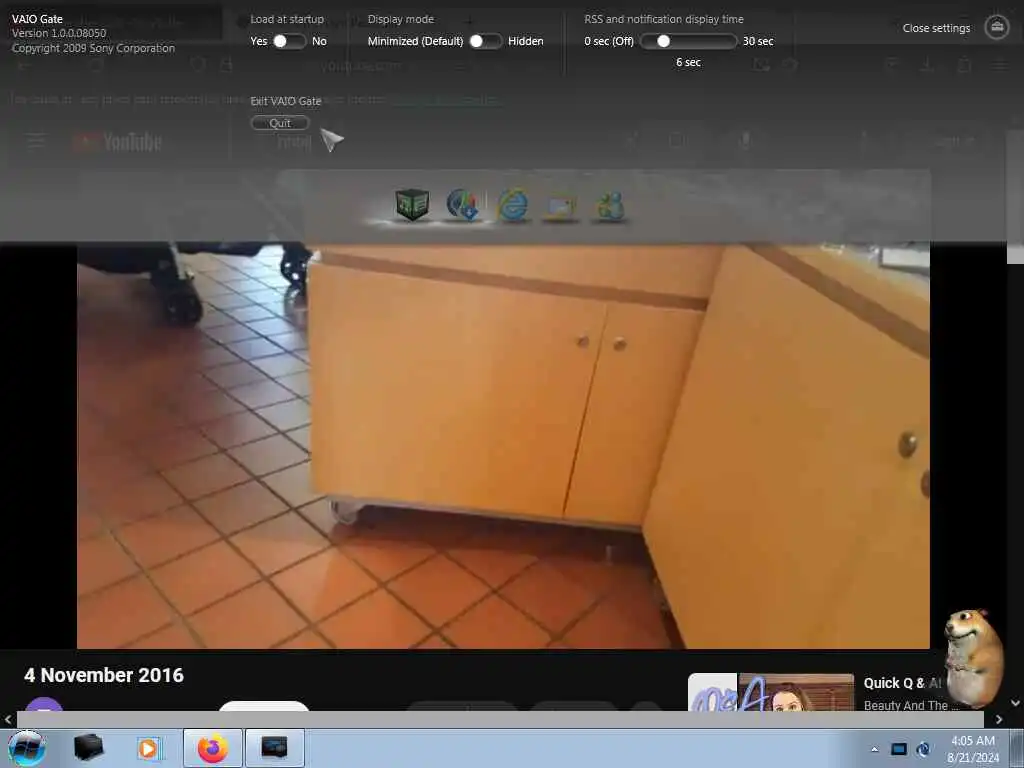Screen dimensions: 1024x768
Task: Open the Quick Q & A video thumbnail
Action: click(771, 692)
